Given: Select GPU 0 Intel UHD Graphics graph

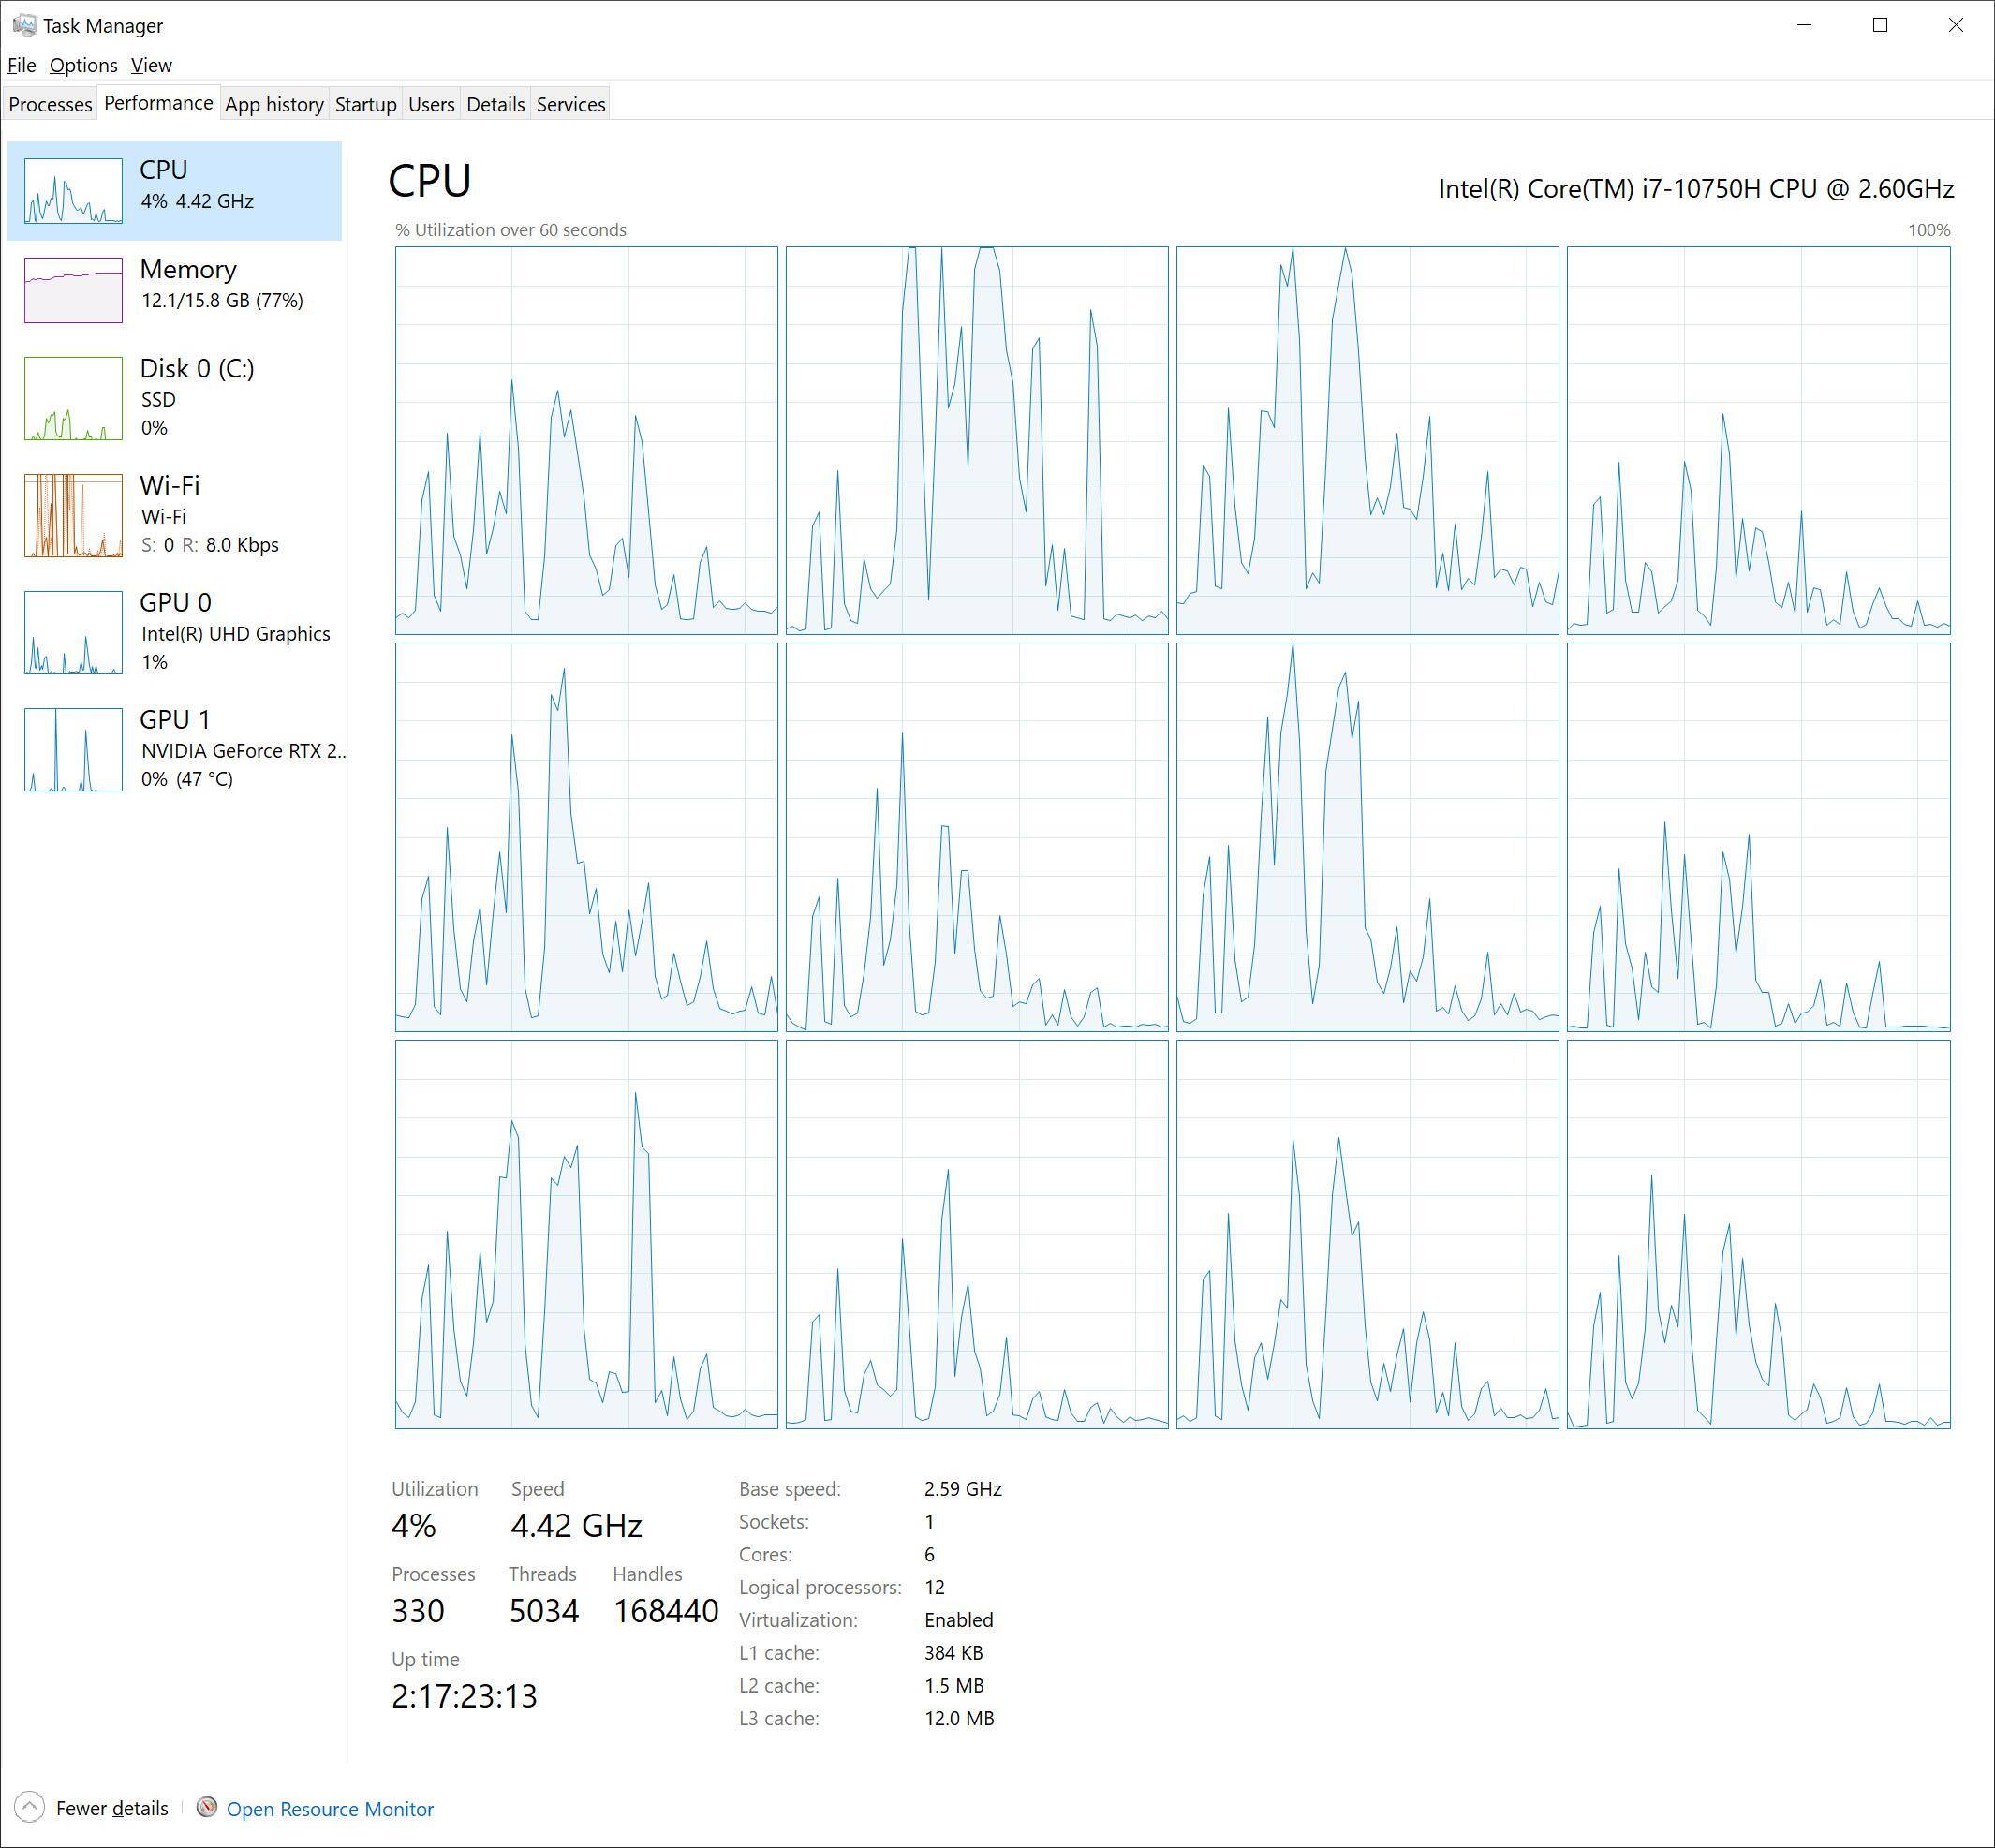Looking at the screenshot, I should coord(73,633).
